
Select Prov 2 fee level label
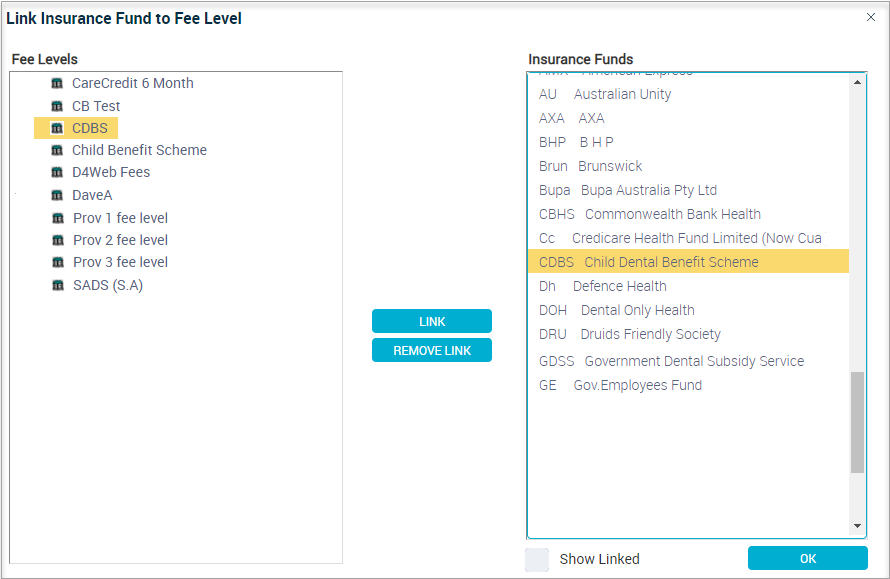click(120, 240)
